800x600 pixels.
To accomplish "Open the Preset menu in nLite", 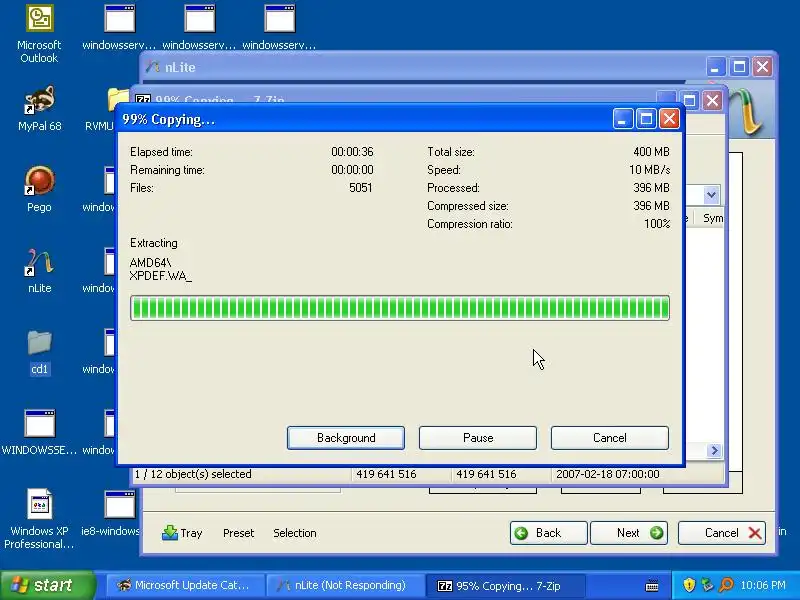I will coord(238,533).
